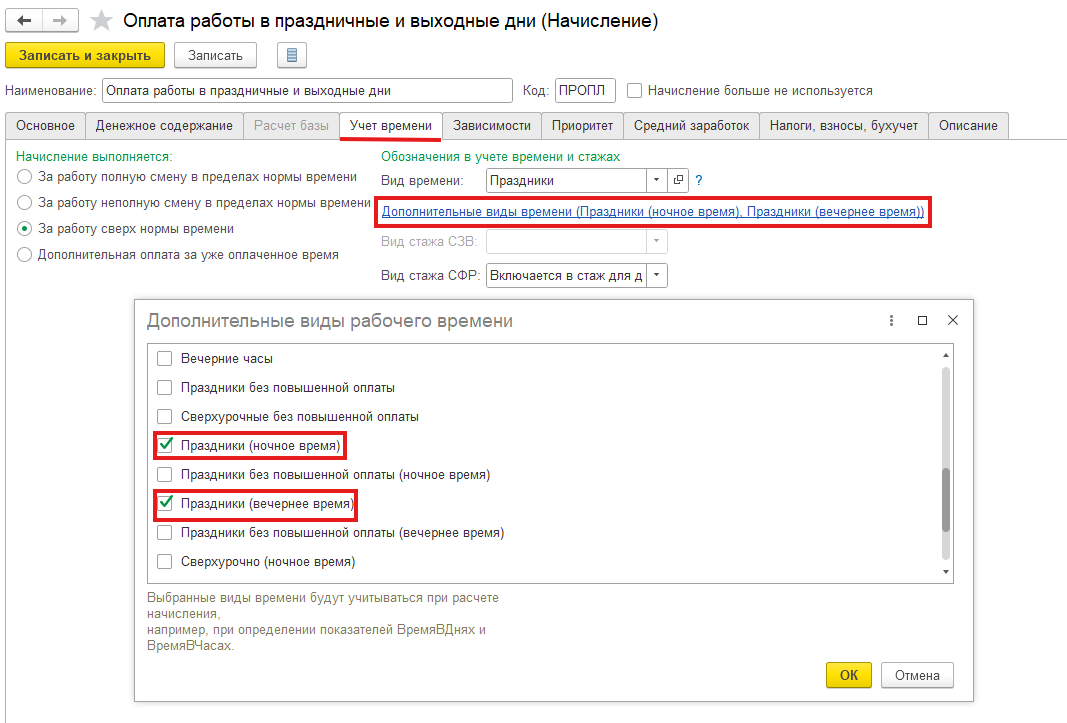Image resolution: width=1067 pixels, height=723 pixels.
Task: Click the Вид времени field showing Праздники
Action: (x=566, y=180)
